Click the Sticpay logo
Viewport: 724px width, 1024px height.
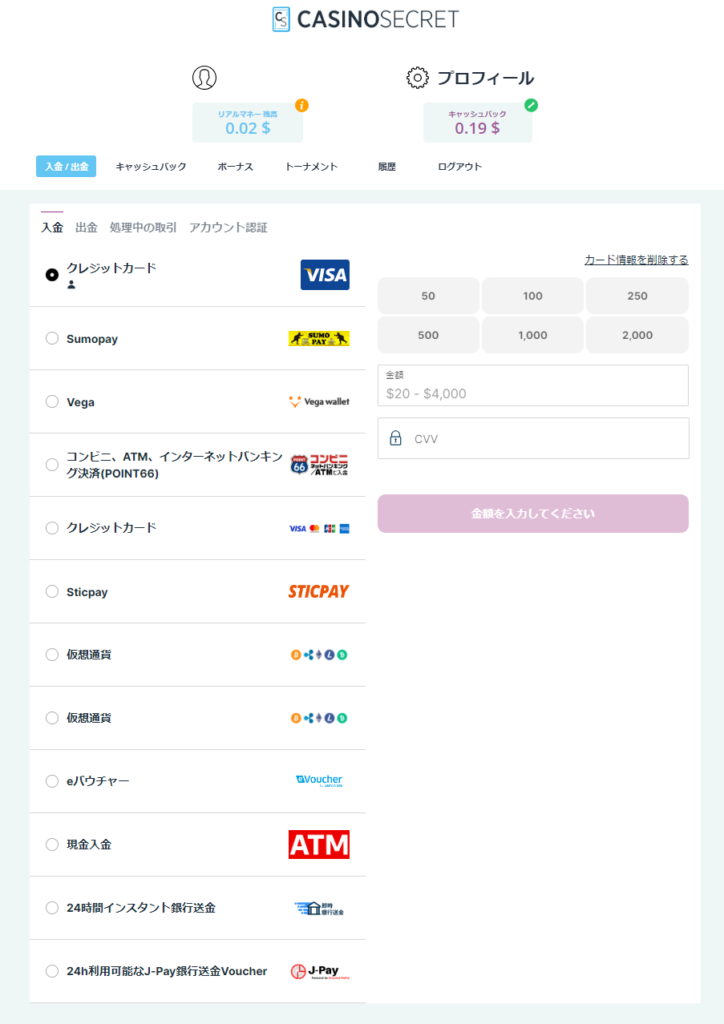[319, 592]
